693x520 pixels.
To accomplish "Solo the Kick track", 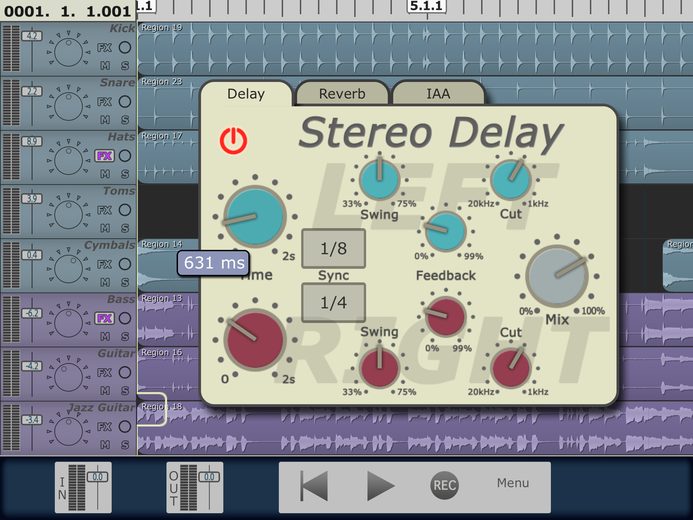I will [x=125, y=66].
